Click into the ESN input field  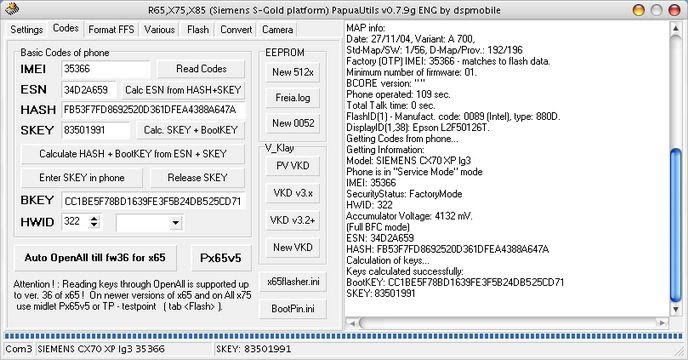89,90
